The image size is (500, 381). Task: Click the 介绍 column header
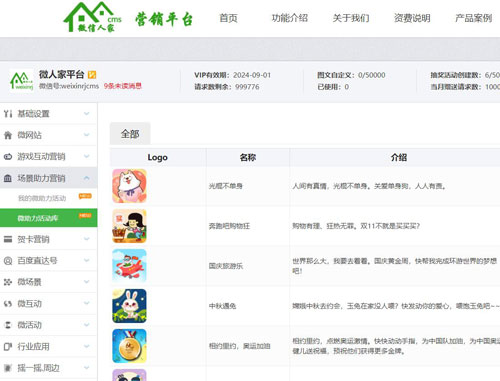399,157
